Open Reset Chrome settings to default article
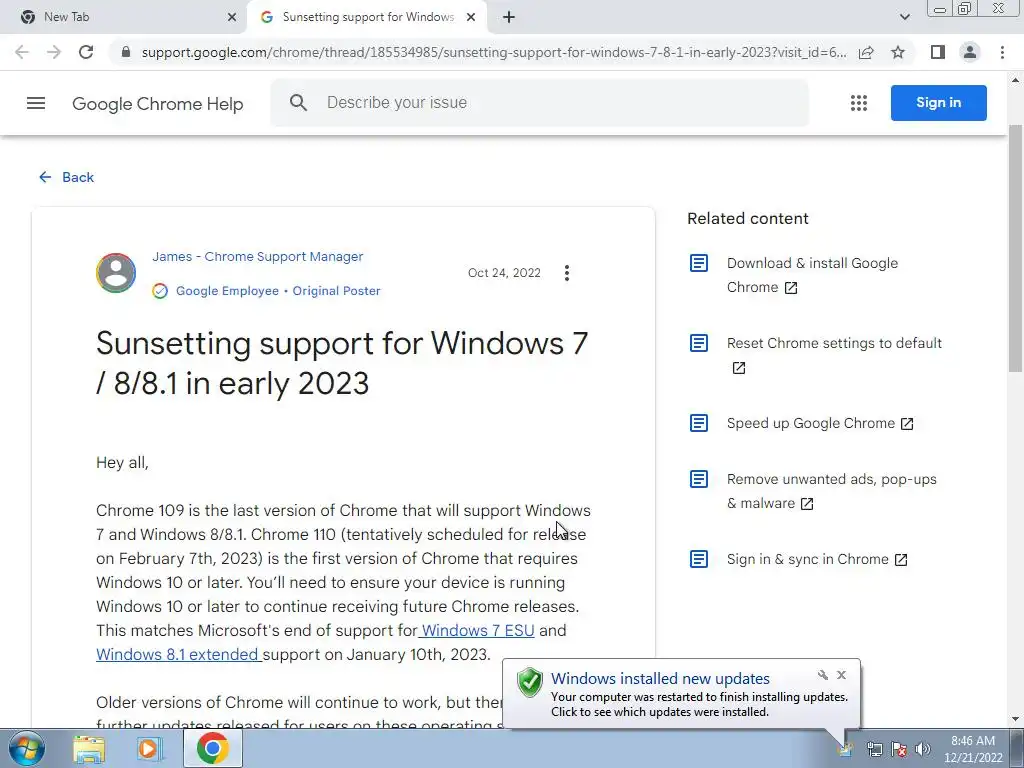The width and height of the screenshot is (1024, 768). (834, 355)
